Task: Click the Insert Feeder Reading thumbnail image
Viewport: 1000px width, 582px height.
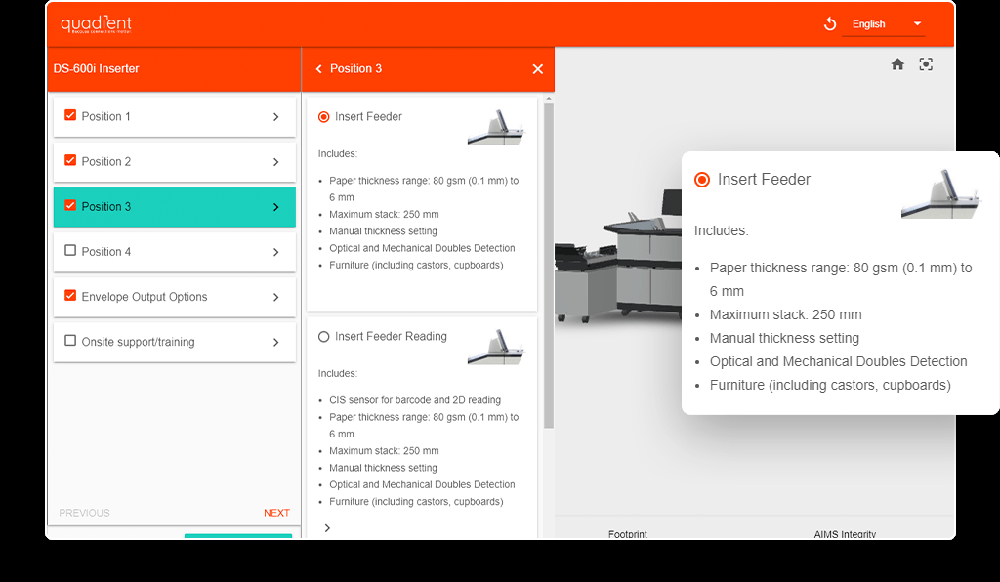Action: point(496,347)
